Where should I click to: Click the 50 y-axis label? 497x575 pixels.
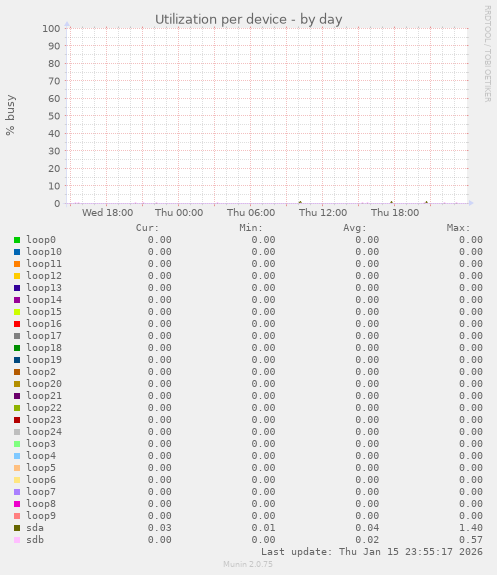[54, 116]
